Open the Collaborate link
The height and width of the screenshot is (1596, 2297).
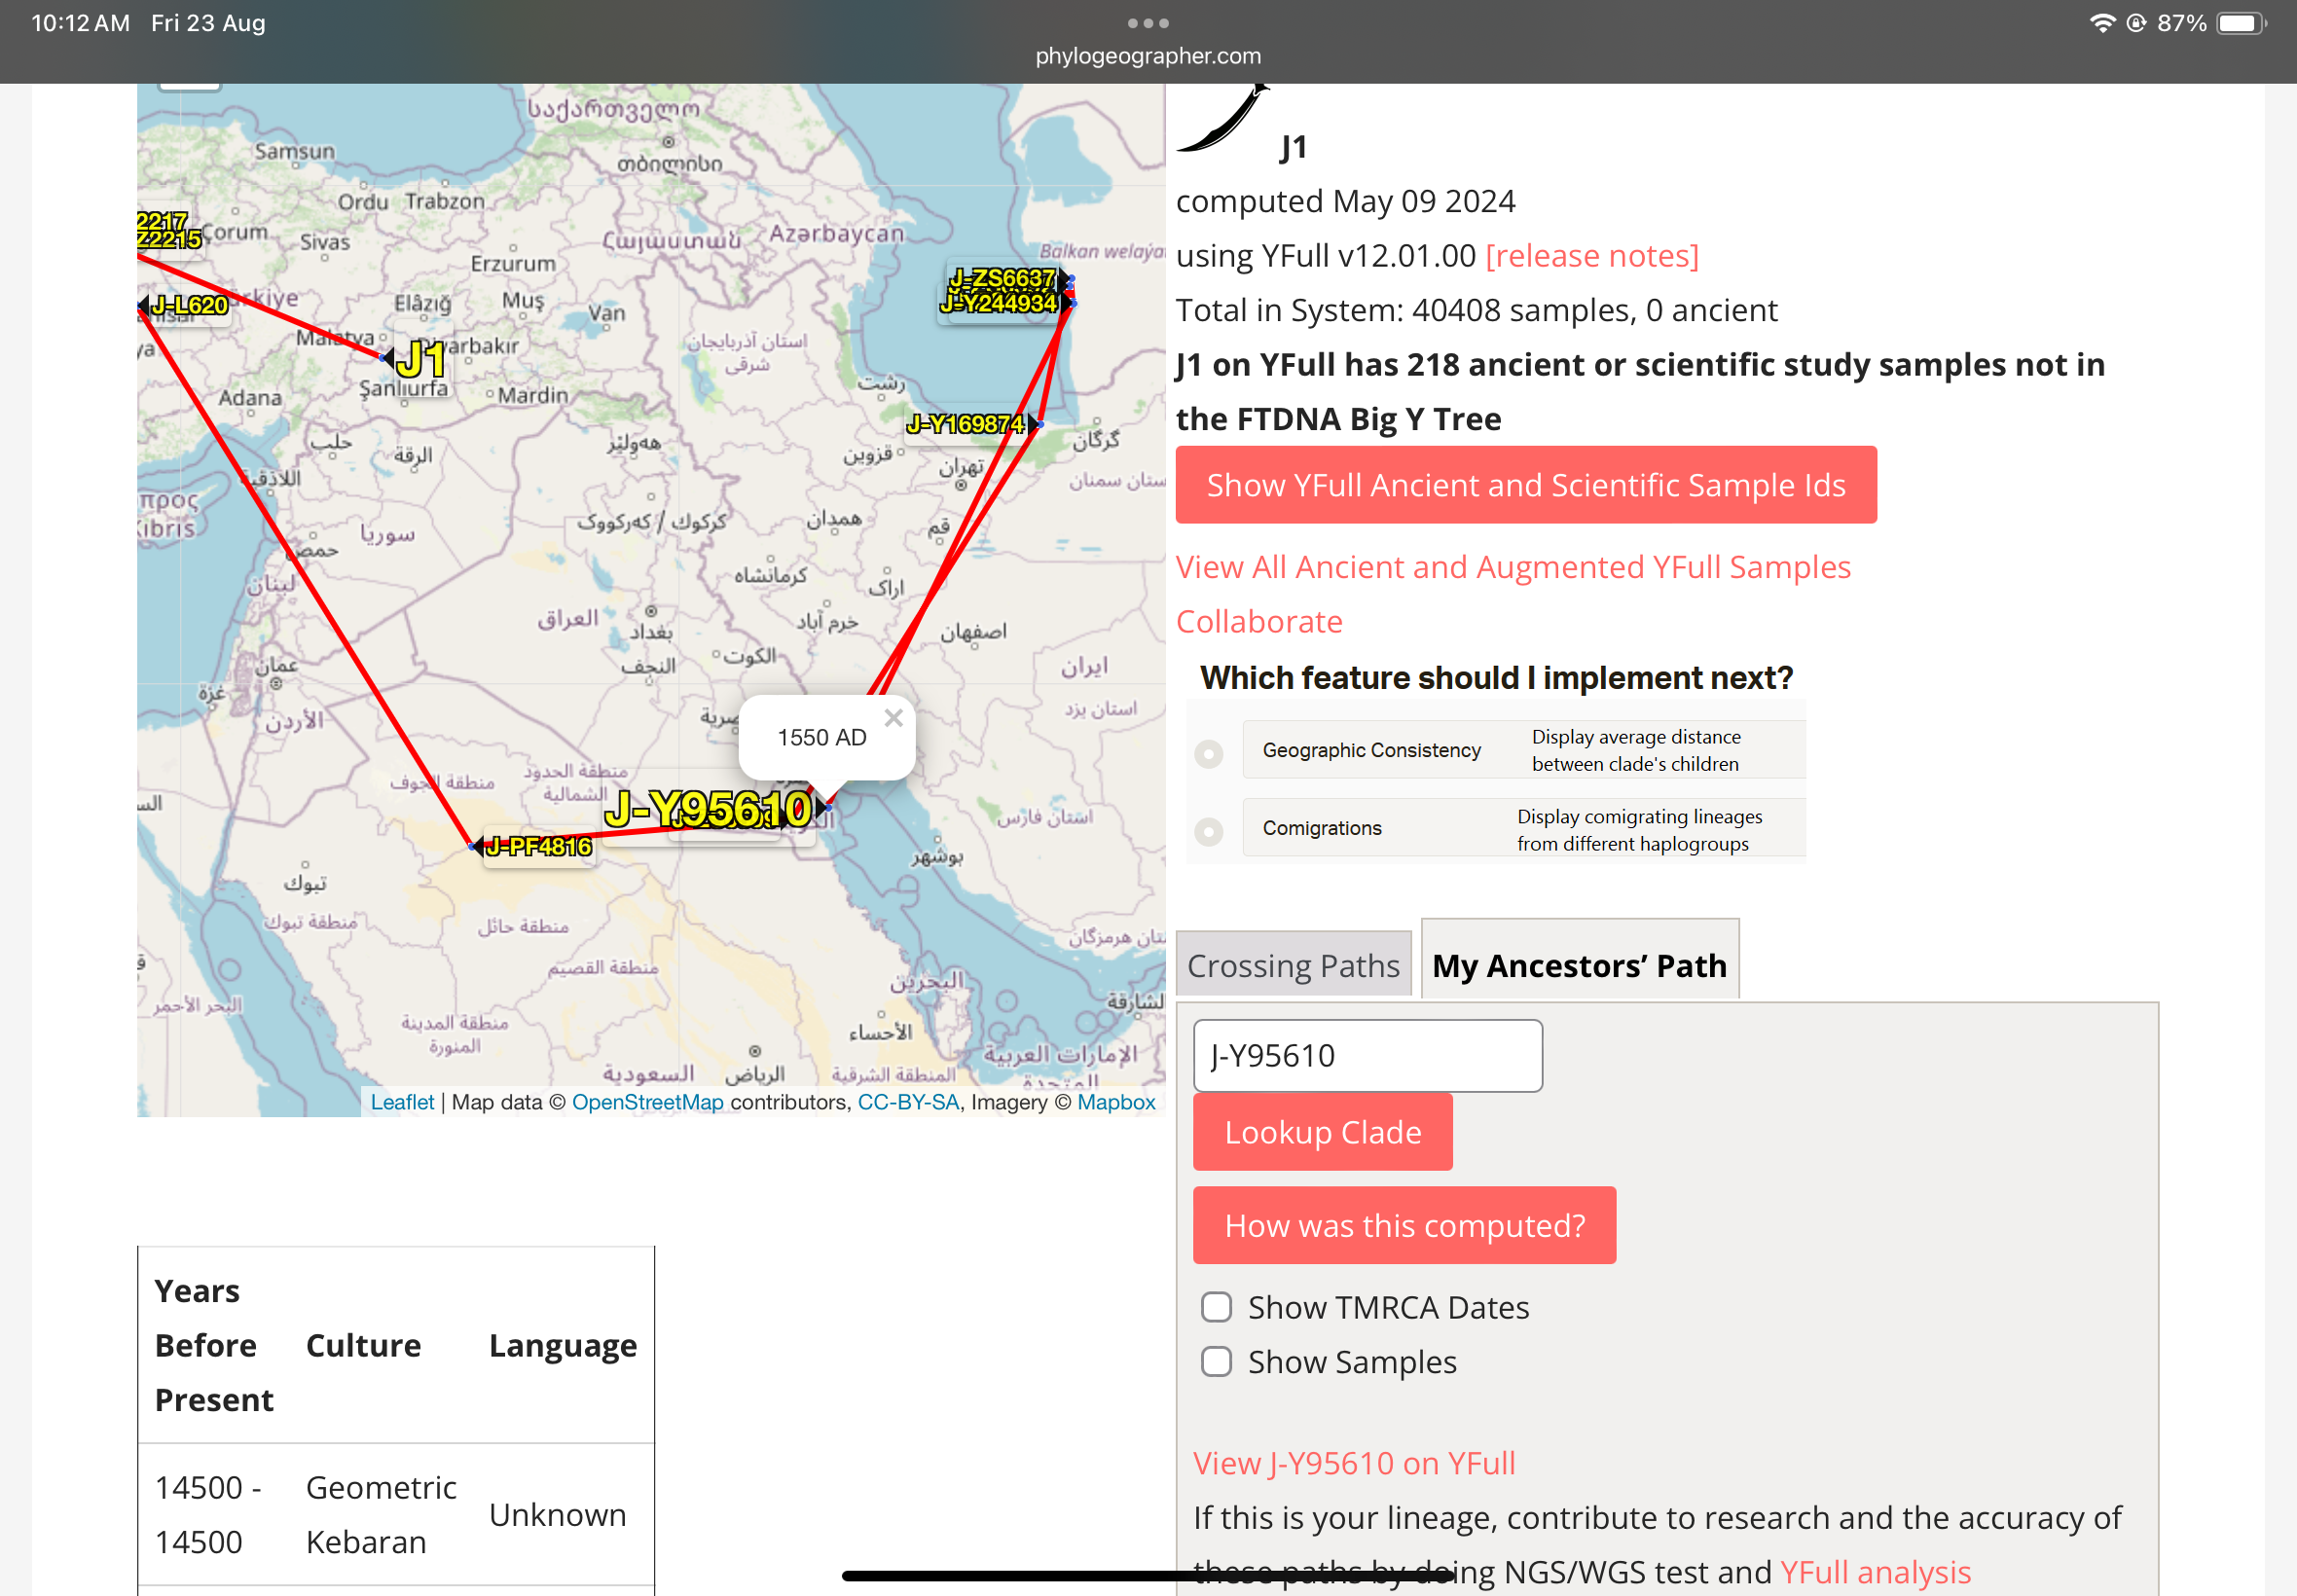[x=1258, y=621]
